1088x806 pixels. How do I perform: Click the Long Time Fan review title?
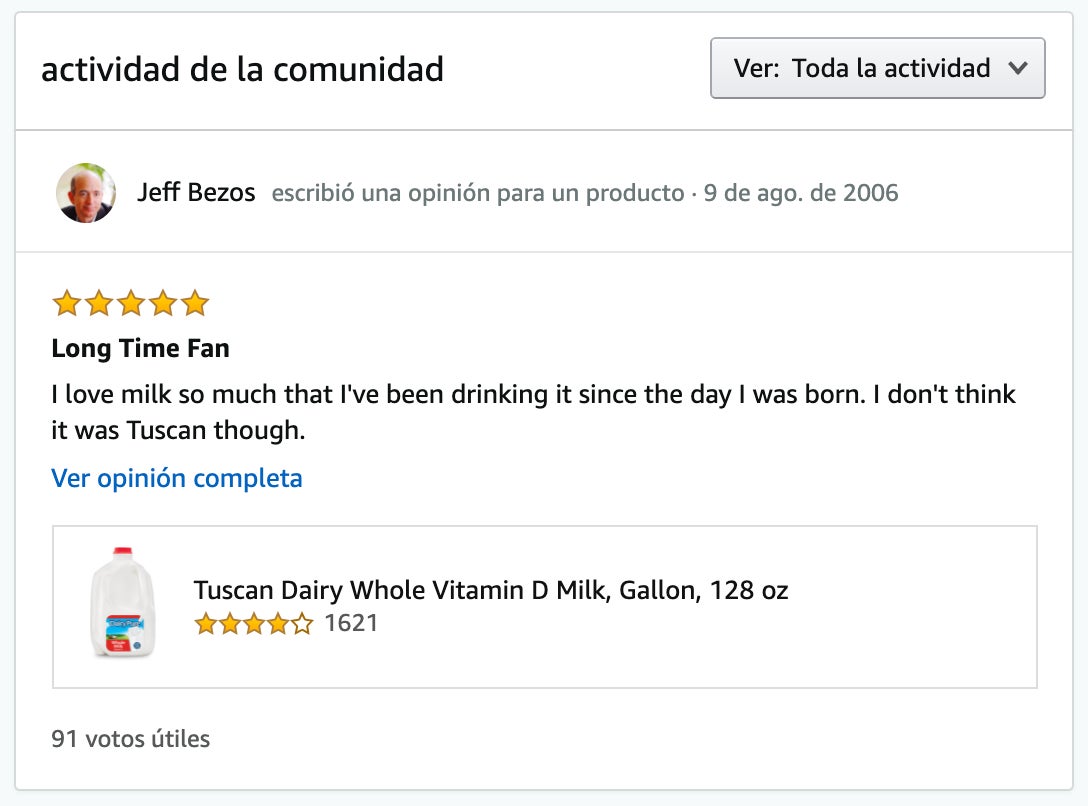[139, 349]
